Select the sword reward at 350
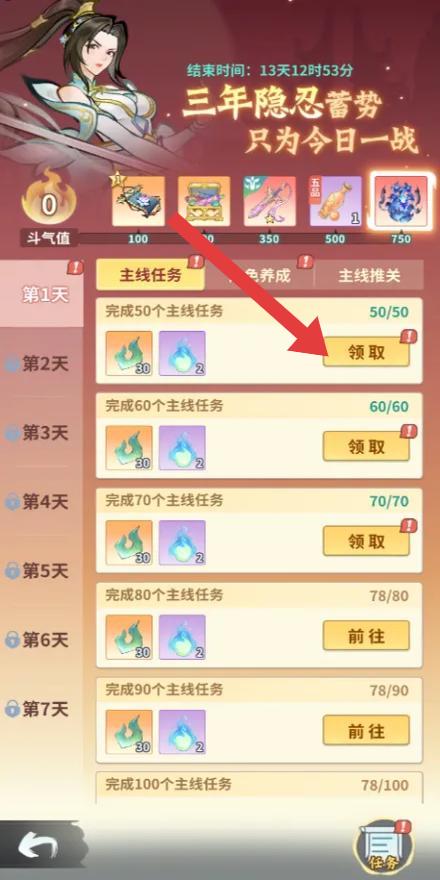The width and height of the screenshot is (440, 880). pos(270,201)
